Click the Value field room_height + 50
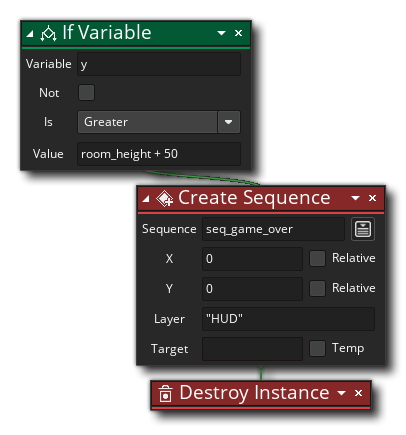This screenshot has height=435, width=406. (159, 154)
